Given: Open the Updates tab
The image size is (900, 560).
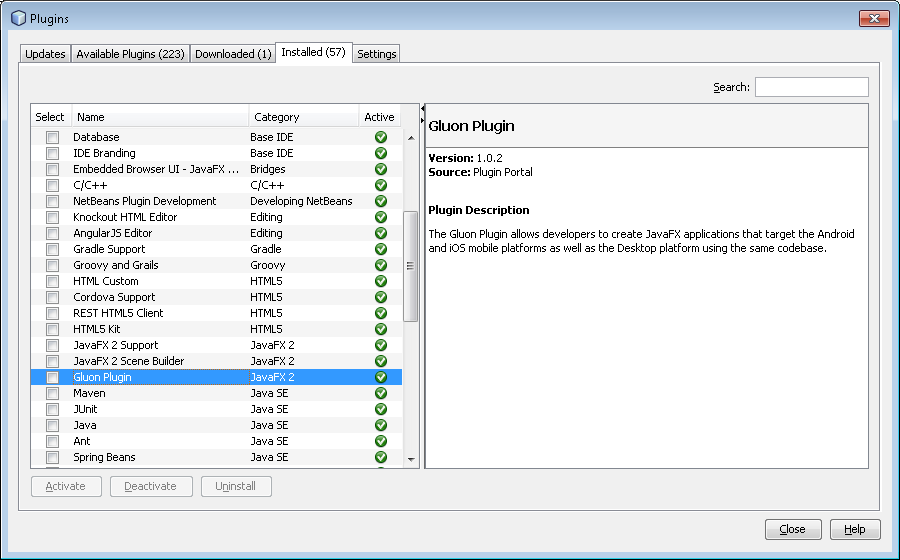Looking at the screenshot, I should [45, 54].
